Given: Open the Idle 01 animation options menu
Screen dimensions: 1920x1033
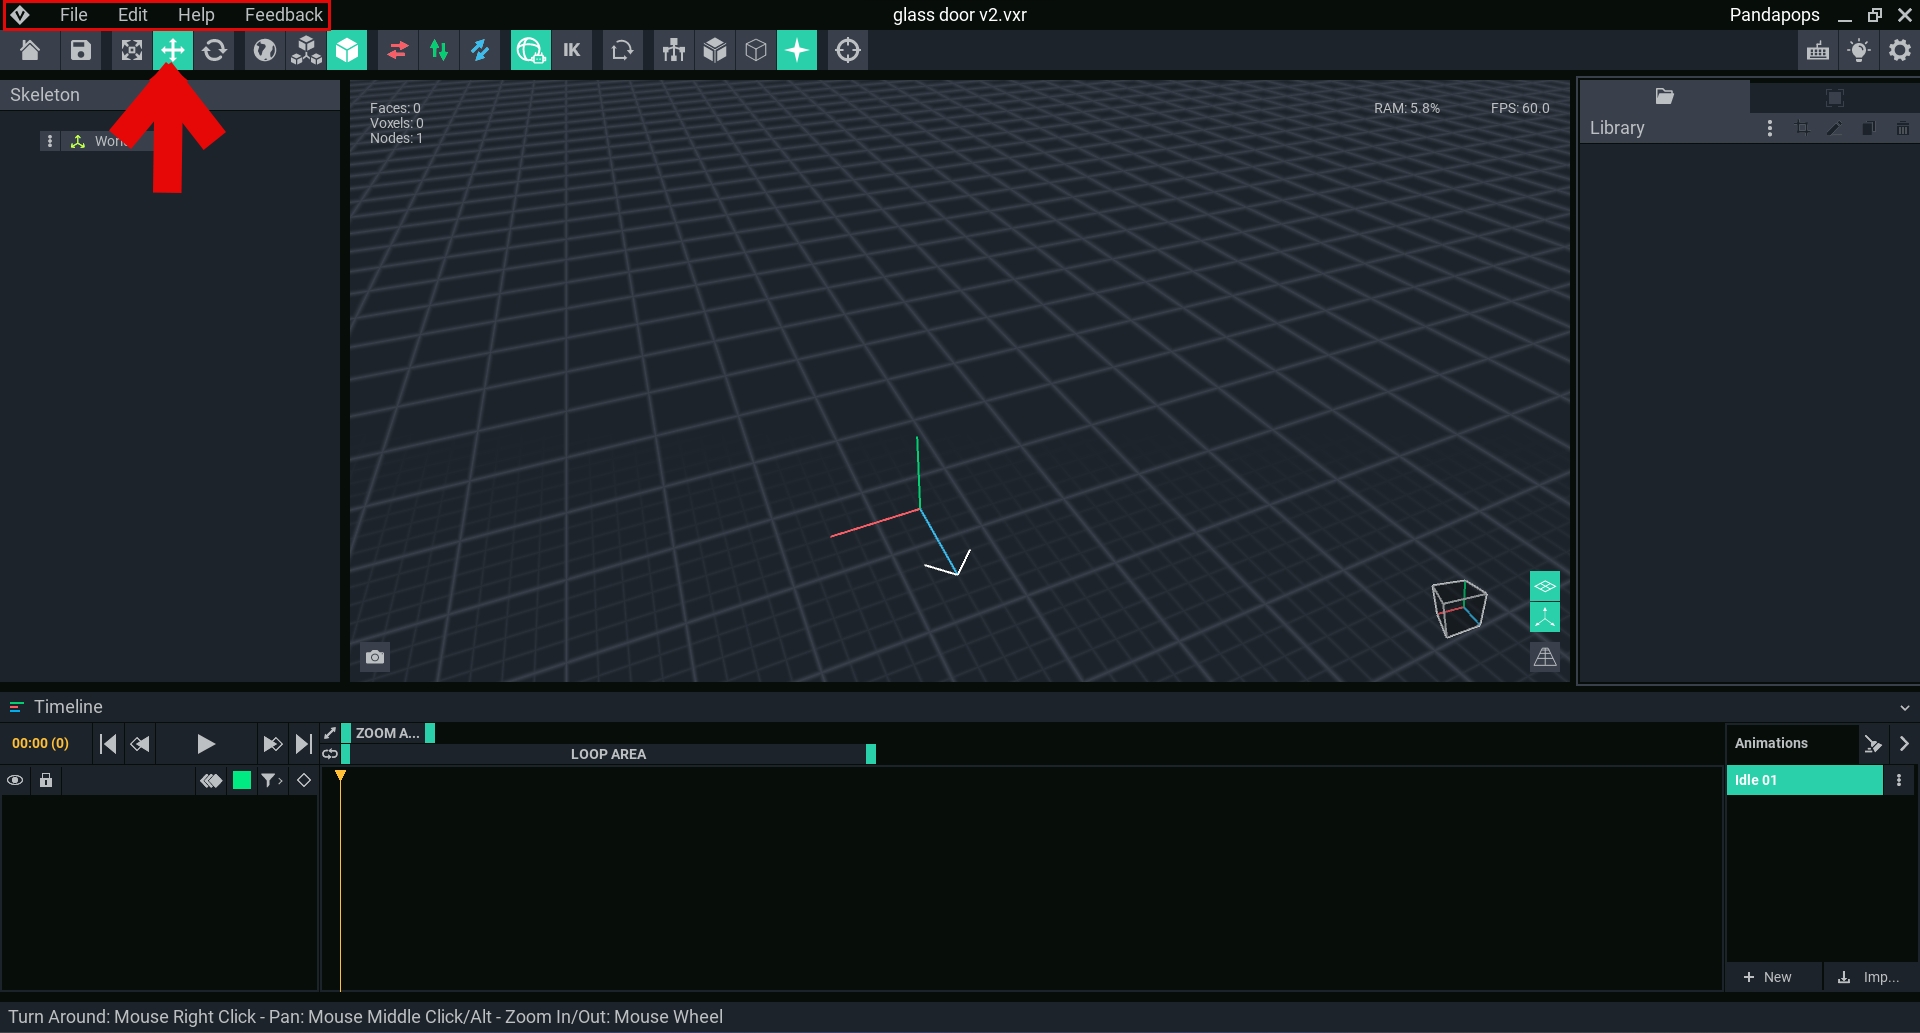Looking at the screenshot, I should click(1899, 780).
